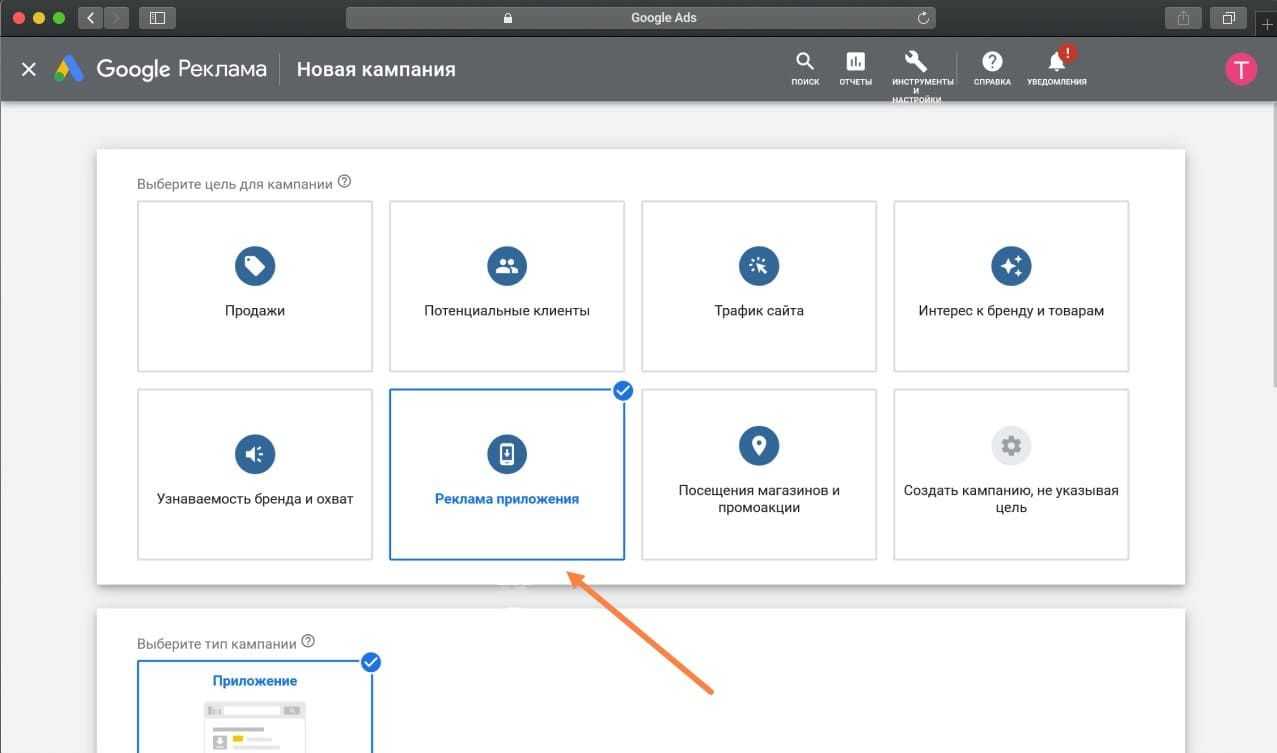Image resolution: width=1277 pixels, height=753 pixels.
Task: Open the Help (Справка) question icon
Action: (x=991, y=62)
